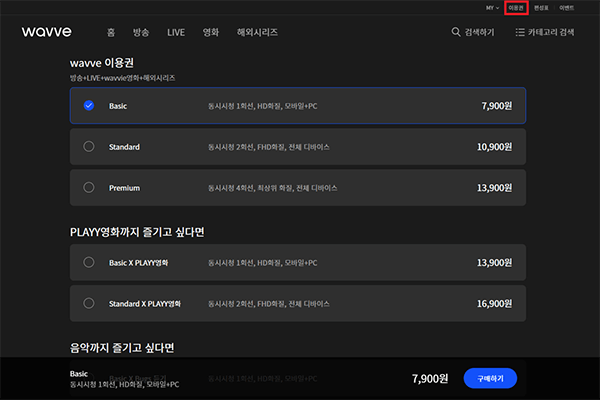
Task: Open the 이용권 link in top bar
Action: [x=516, y=8]
